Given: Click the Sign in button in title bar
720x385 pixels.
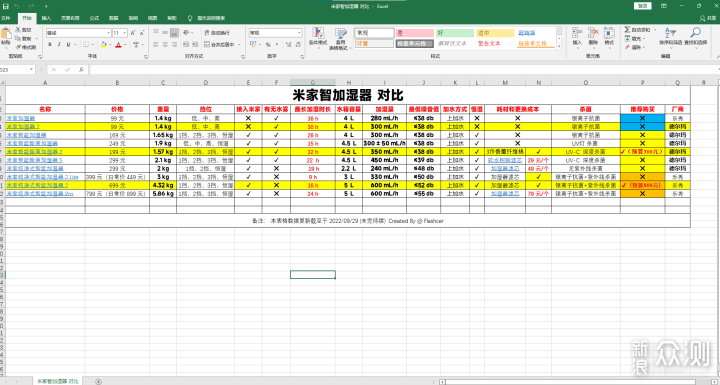Looking at the screenshot, I should (643, 6).
